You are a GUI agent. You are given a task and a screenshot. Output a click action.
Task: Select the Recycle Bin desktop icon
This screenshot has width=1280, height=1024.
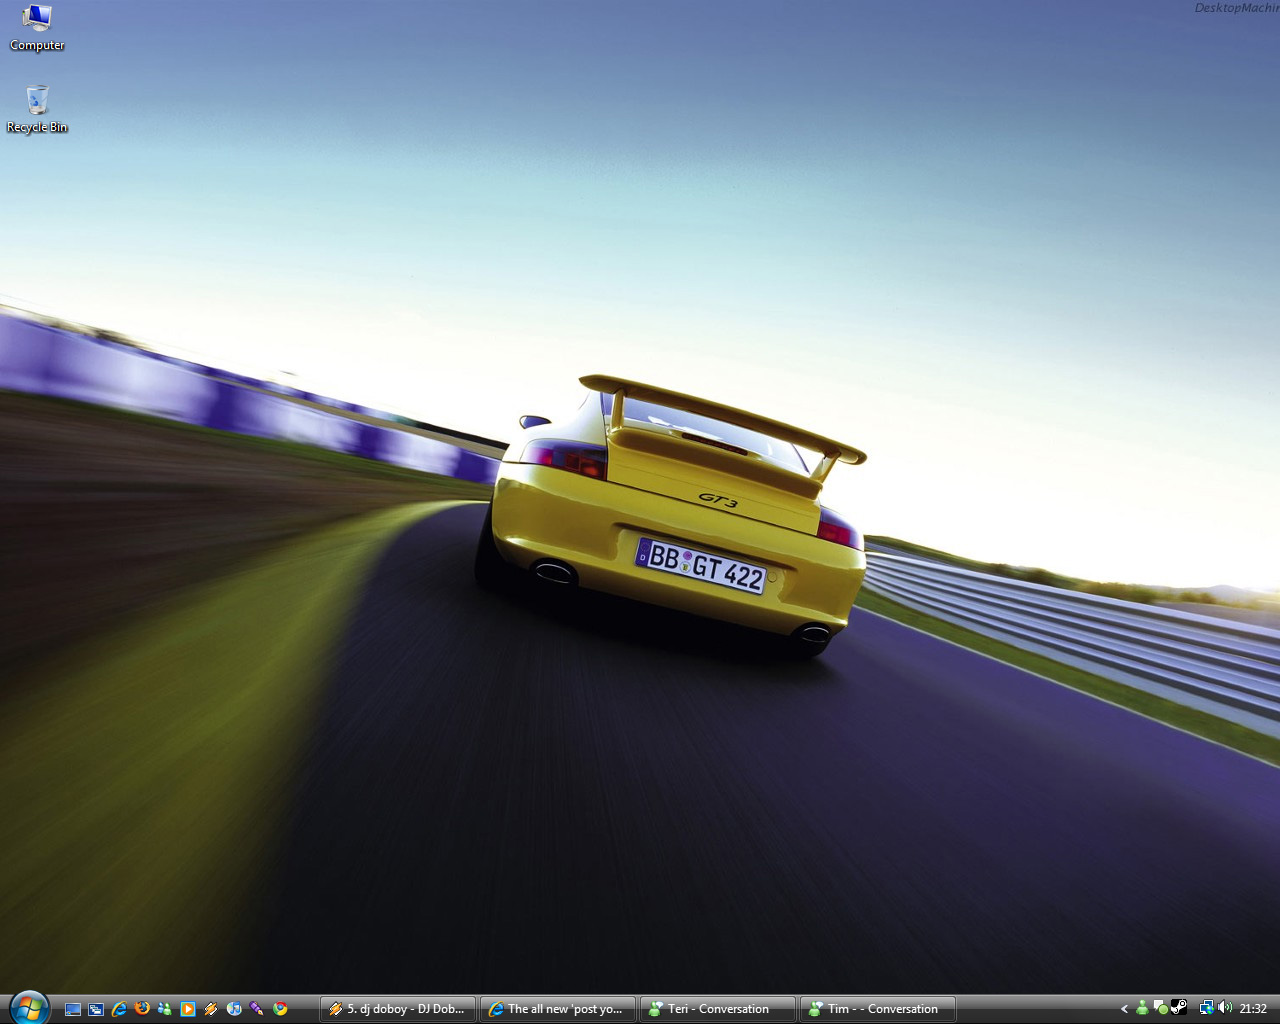(x=37, y=109)
